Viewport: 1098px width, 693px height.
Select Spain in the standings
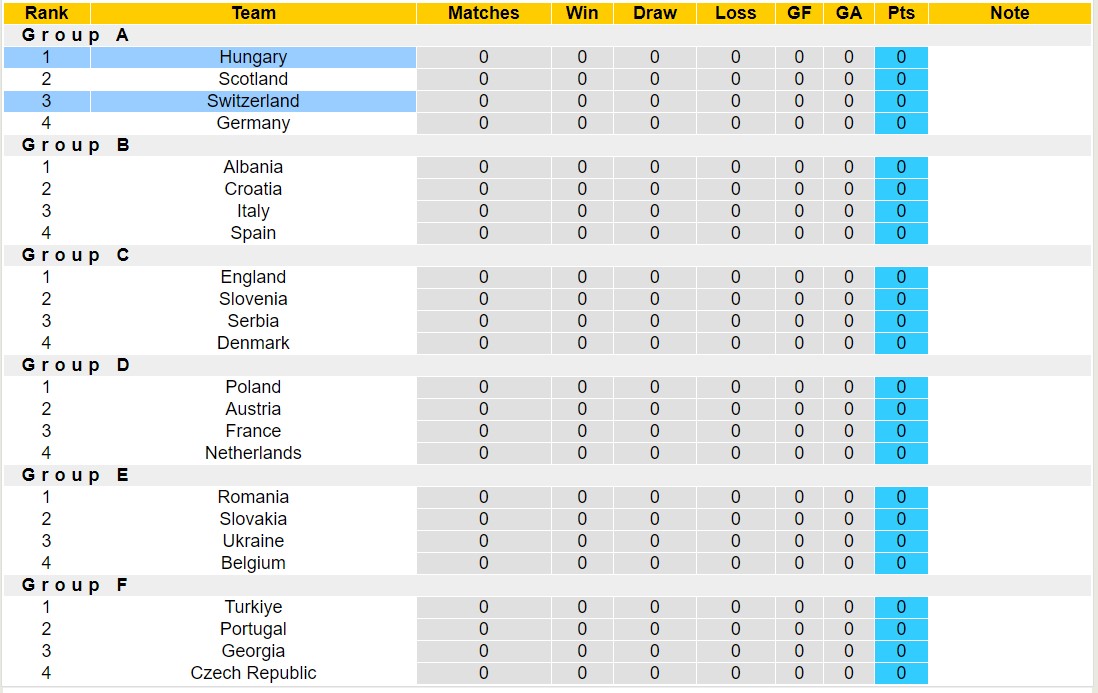253,233
